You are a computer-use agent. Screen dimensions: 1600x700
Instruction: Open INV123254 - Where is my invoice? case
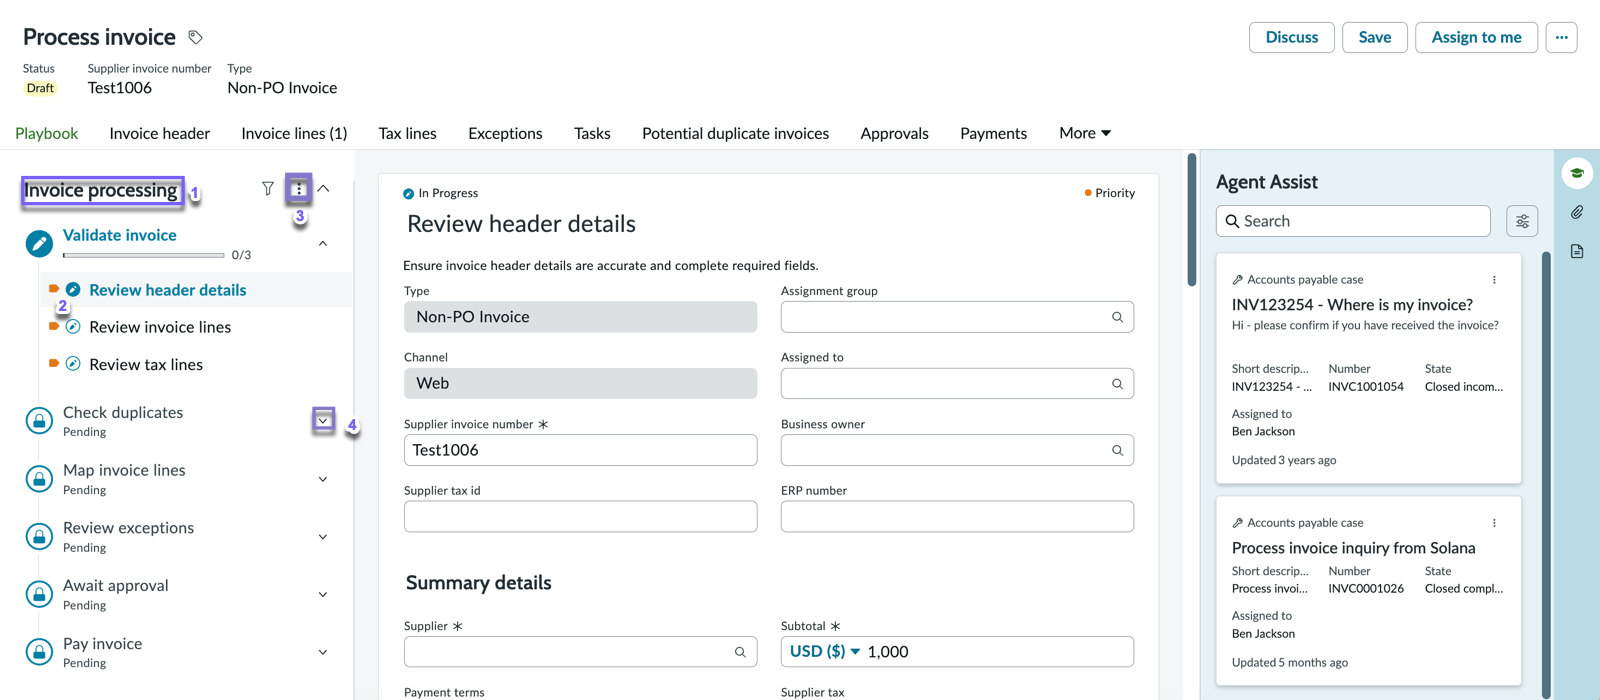click(1352, 305)
